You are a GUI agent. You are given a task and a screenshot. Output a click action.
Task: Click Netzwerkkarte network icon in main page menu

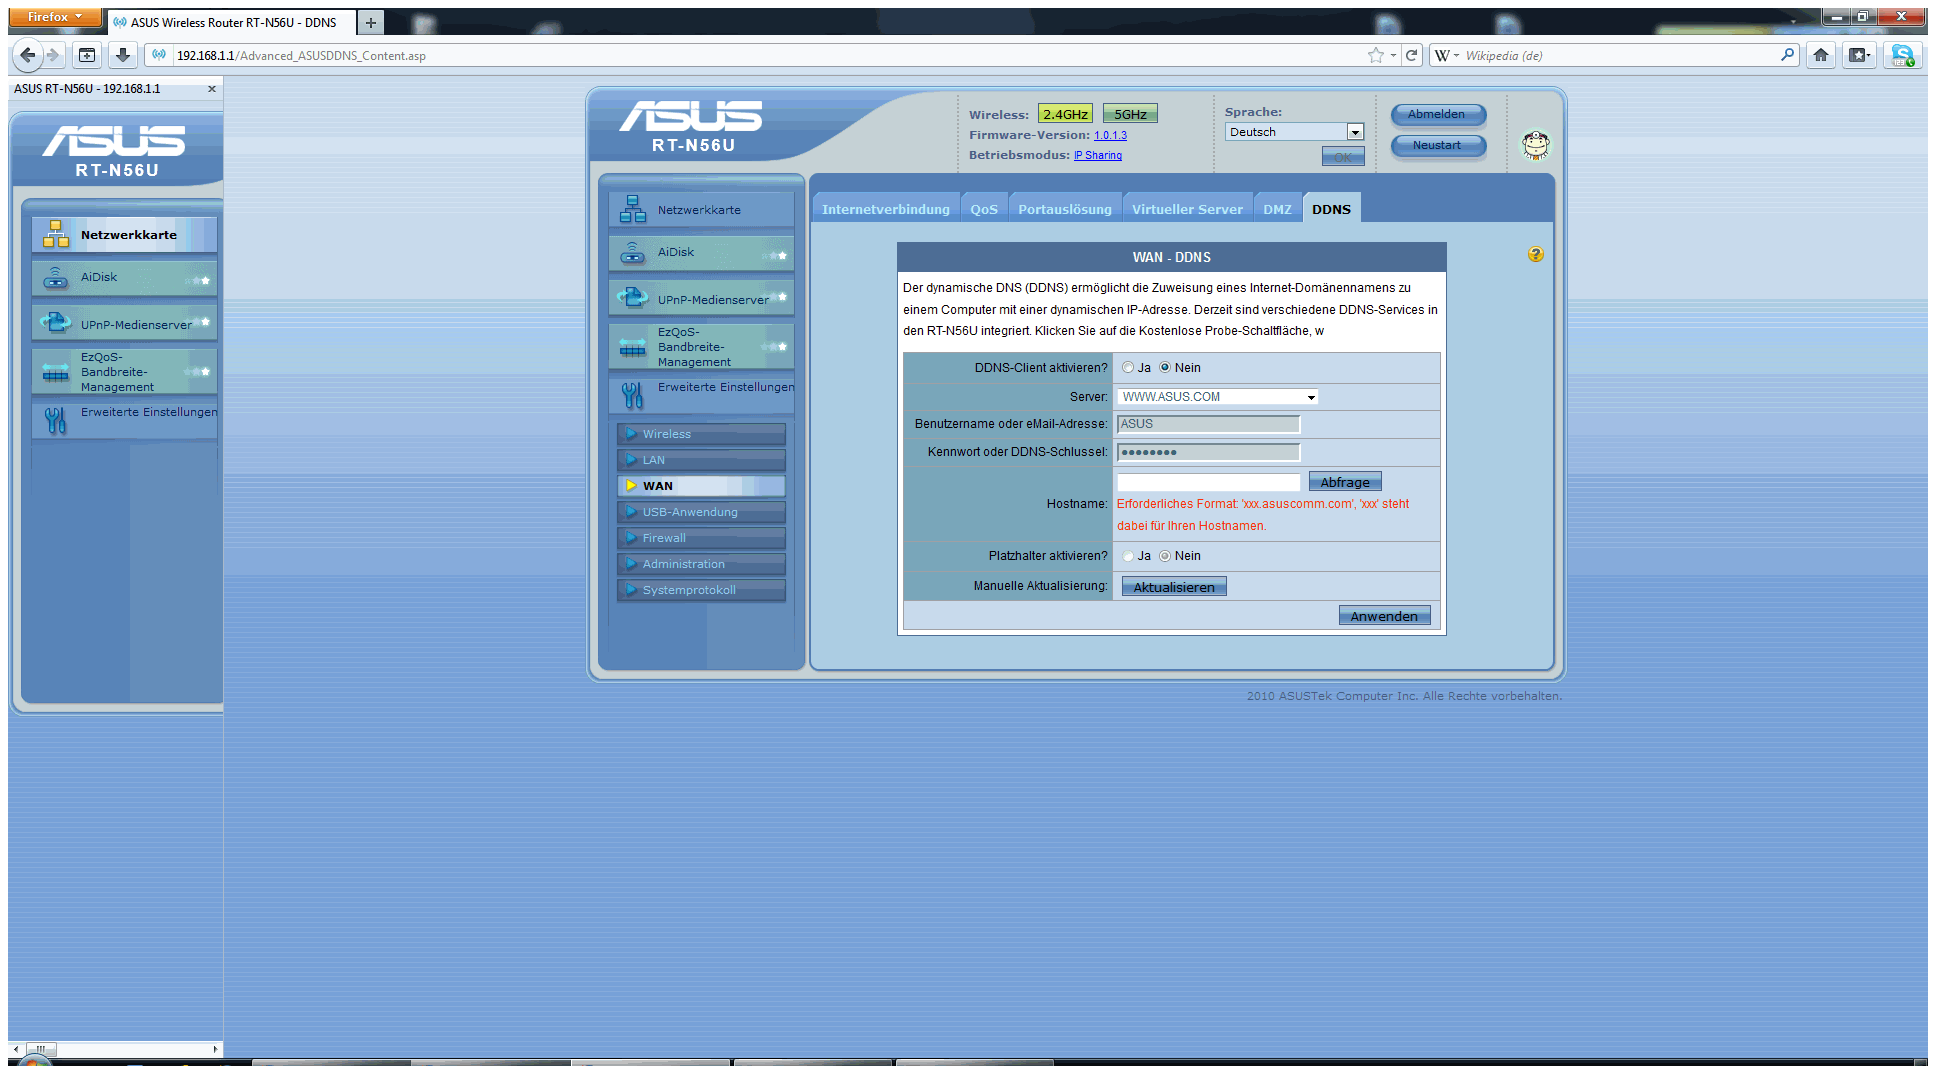click(633, 209)
